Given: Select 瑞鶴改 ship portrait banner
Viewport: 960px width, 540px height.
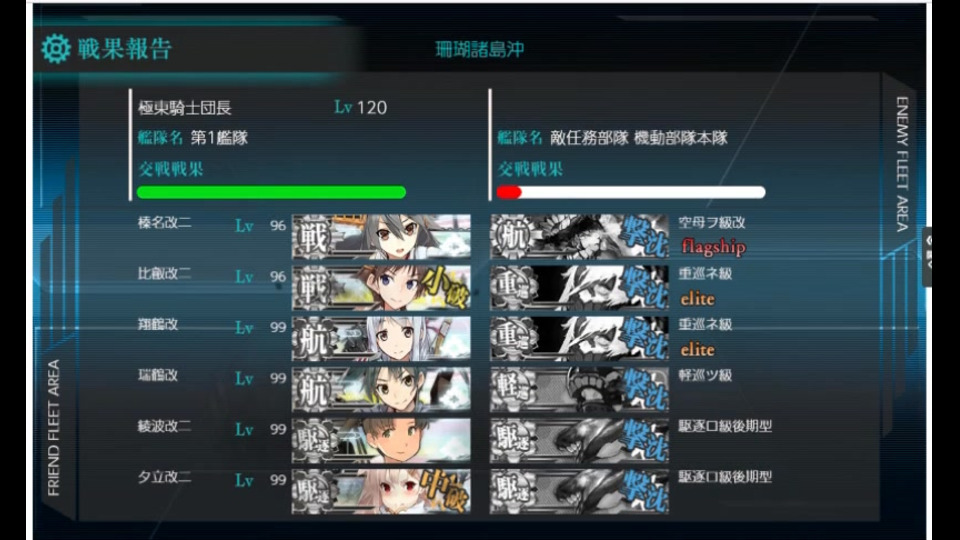Looking at the screenshot, I should (x=381, y=389).
